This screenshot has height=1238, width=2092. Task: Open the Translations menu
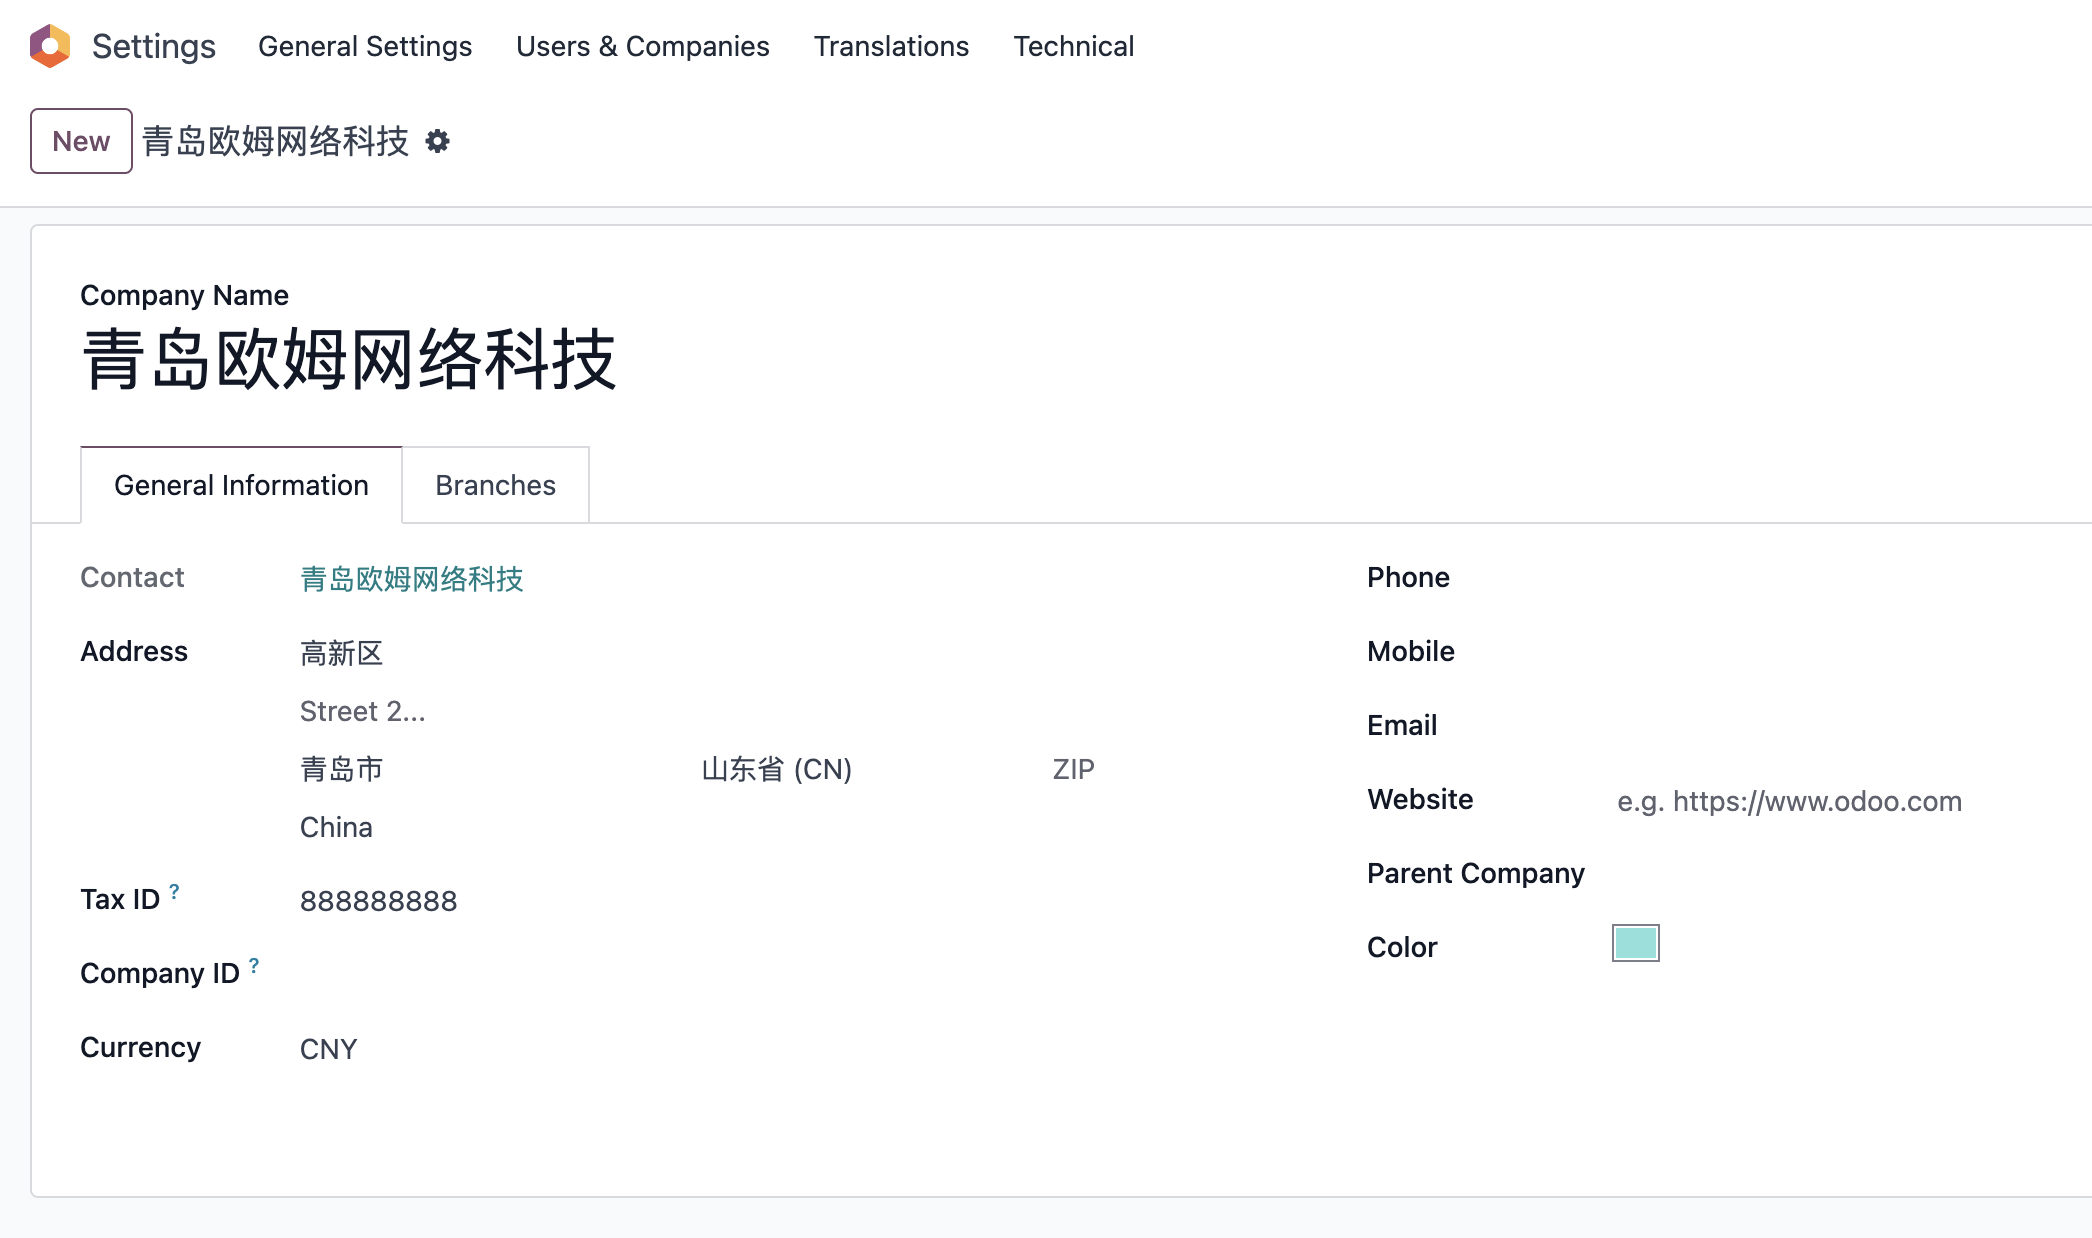(891, 46)
